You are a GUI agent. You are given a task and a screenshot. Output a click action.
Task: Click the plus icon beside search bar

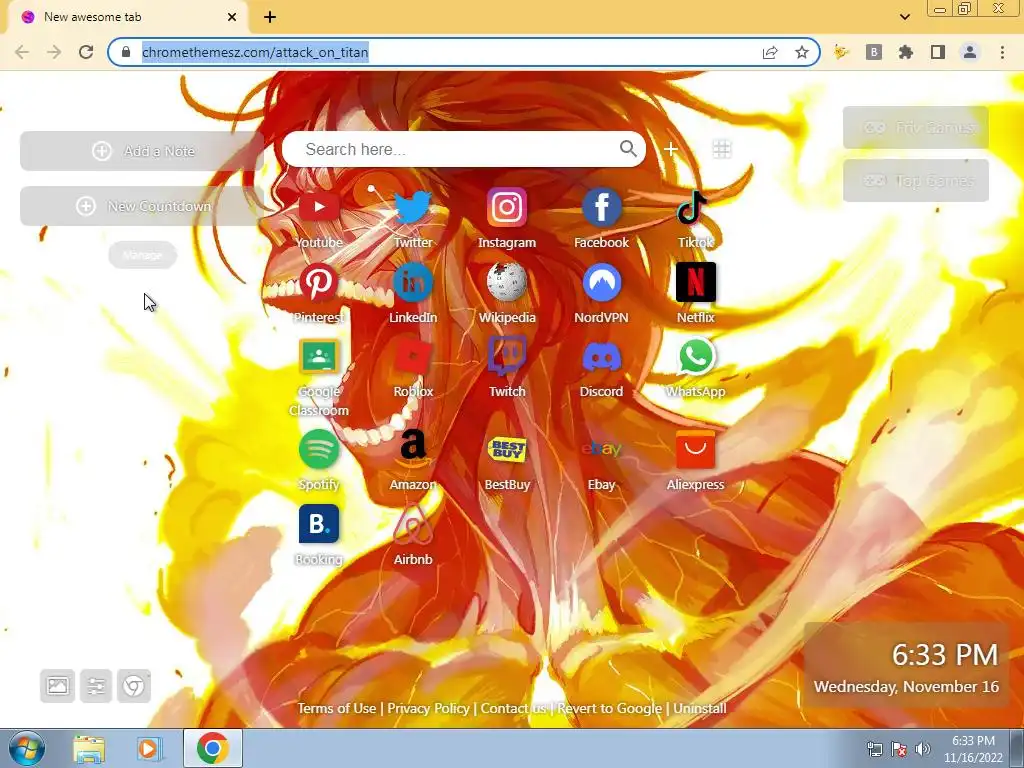tap(671, 150)
